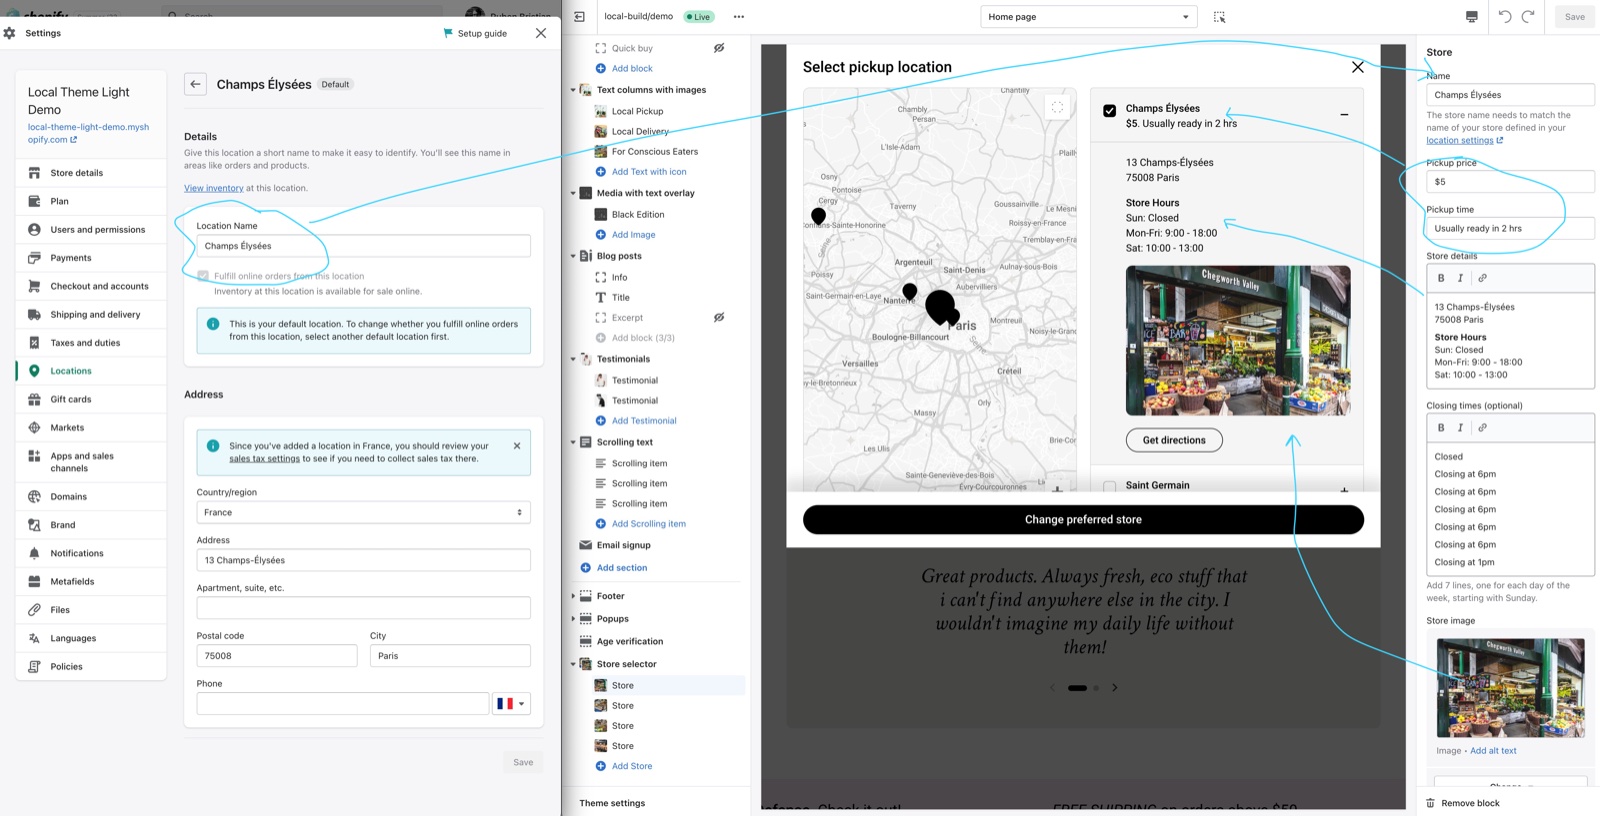Expand the Footer section
The image size is (1600, 816).
point(573,596)
